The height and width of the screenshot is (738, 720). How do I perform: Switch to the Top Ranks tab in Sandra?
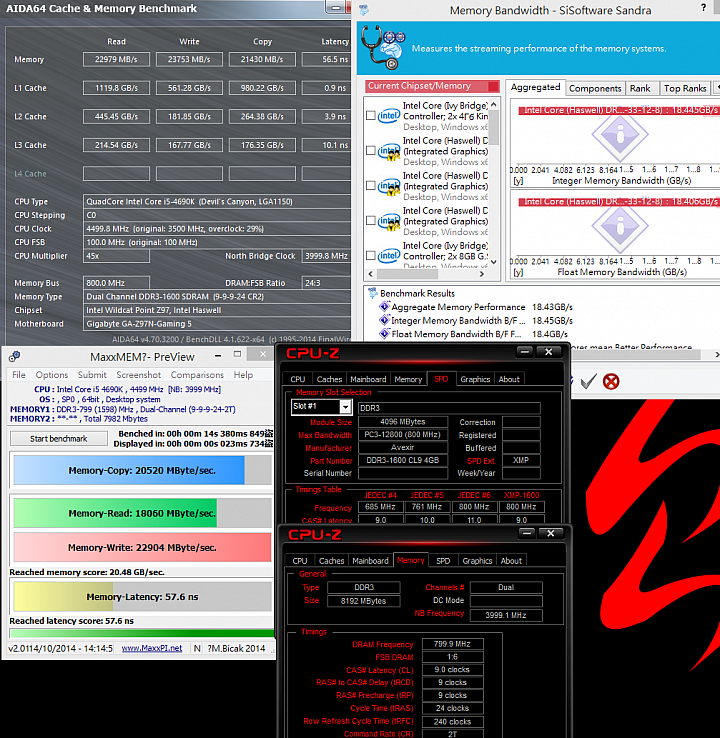pos(685,88)
